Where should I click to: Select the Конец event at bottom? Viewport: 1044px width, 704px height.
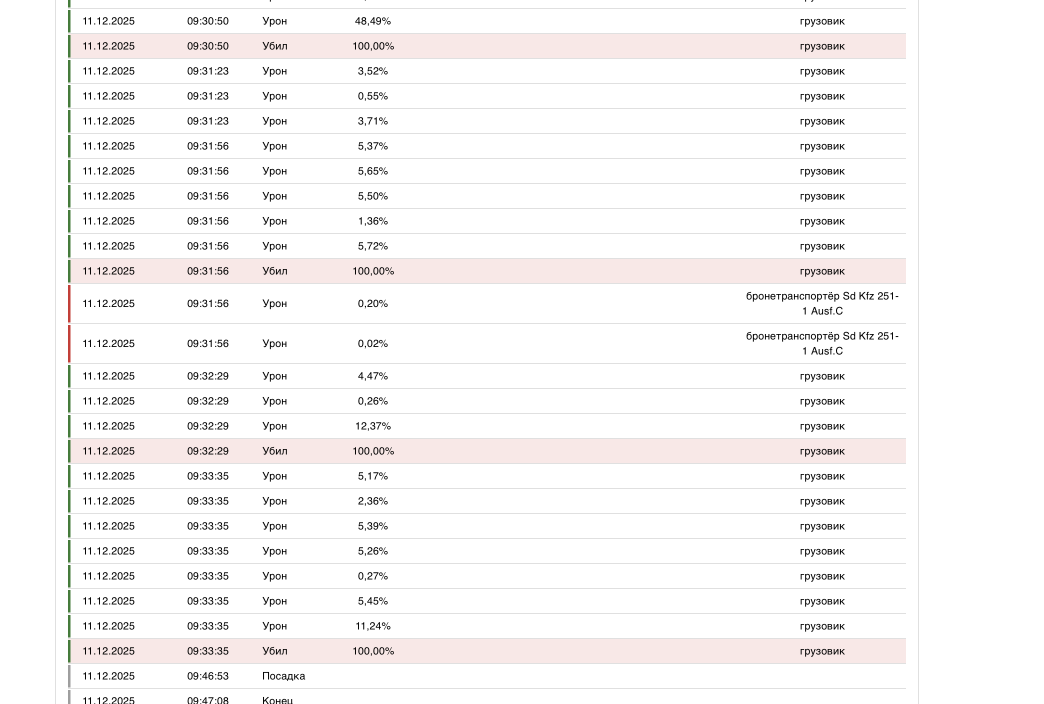(x=277, y=699)
